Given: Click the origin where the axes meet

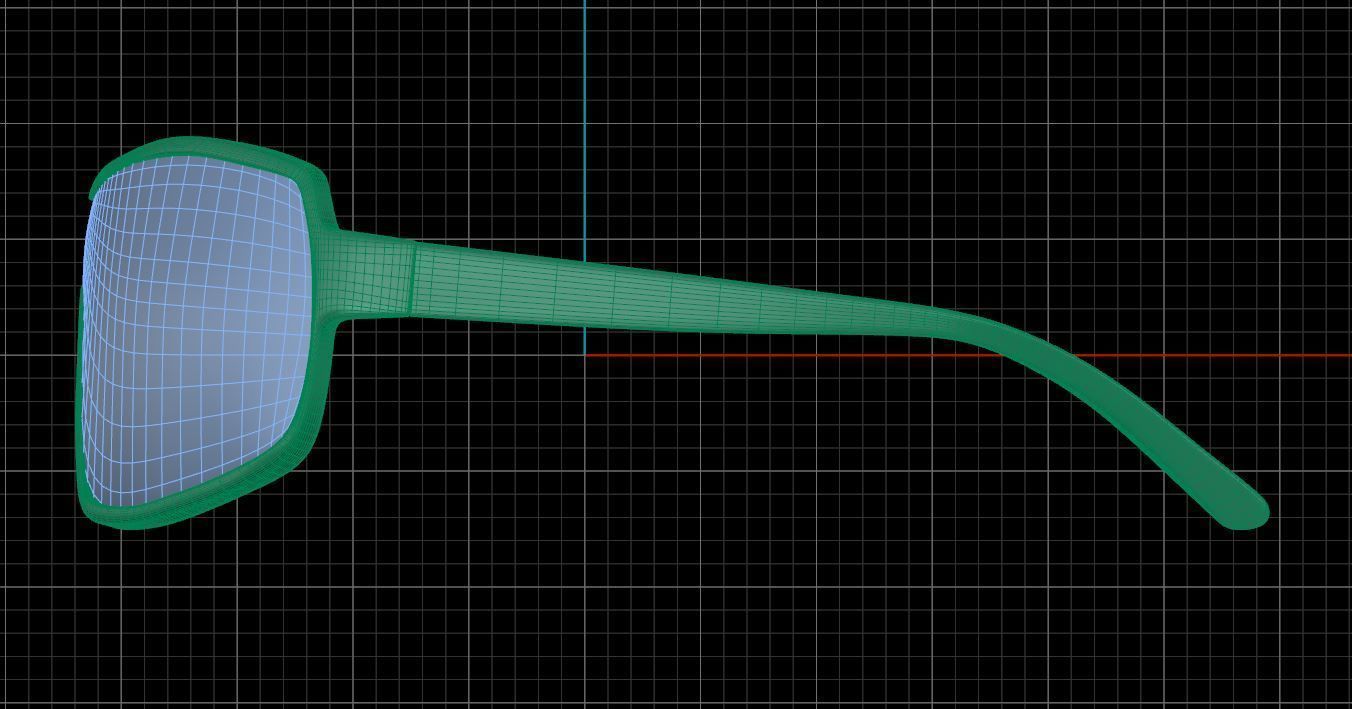Looking at the screenshot, I should [x=585, y=355].
